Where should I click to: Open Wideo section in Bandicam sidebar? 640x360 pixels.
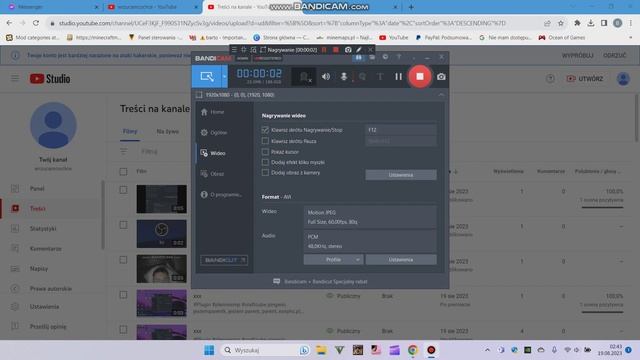click(213, 153)
